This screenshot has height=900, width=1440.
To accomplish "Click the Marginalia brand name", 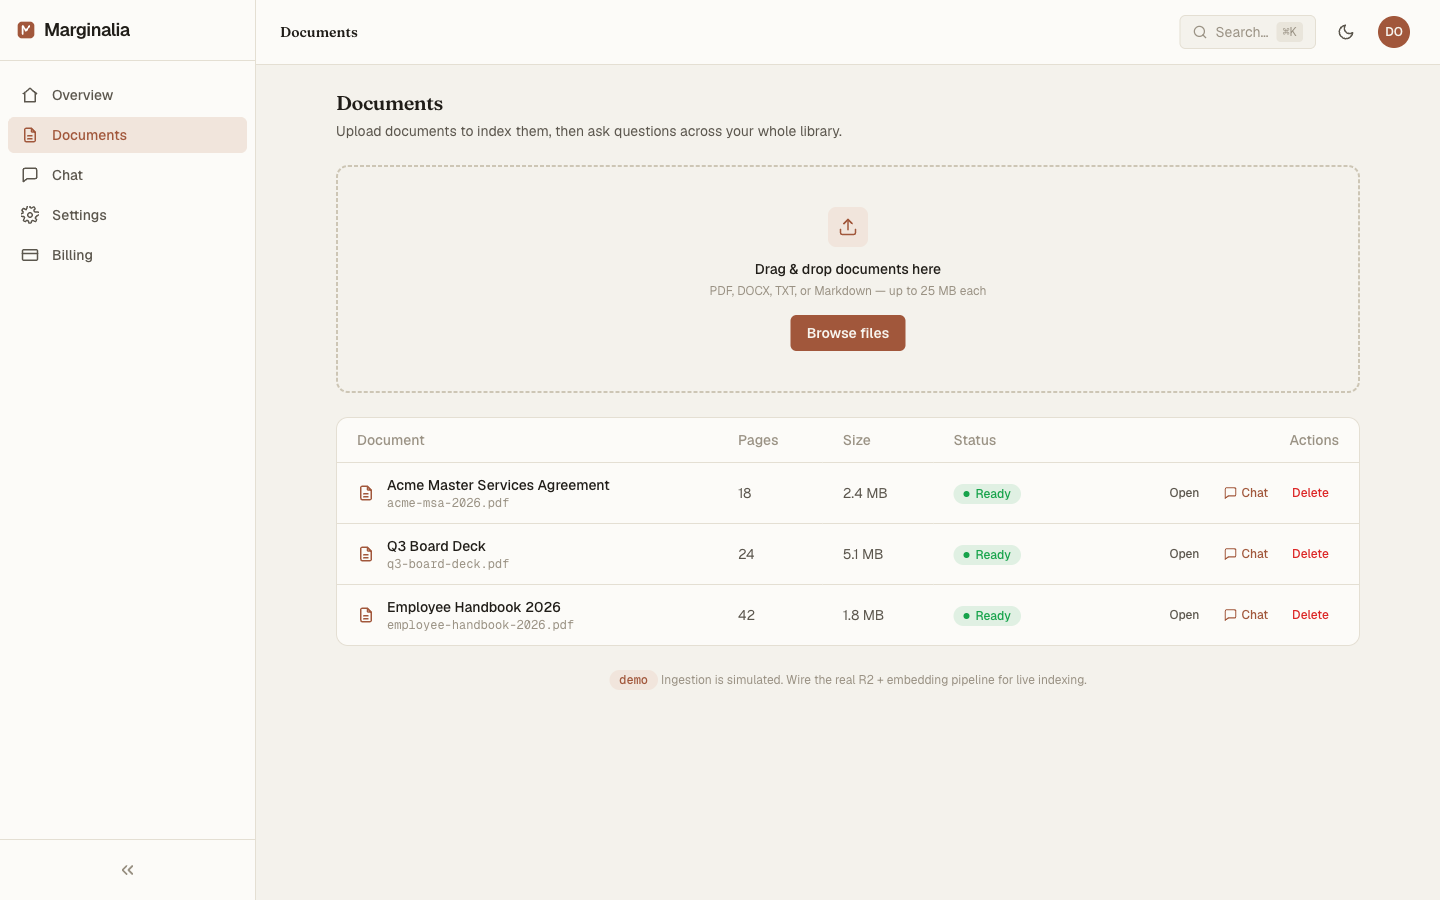I will 87,30.
